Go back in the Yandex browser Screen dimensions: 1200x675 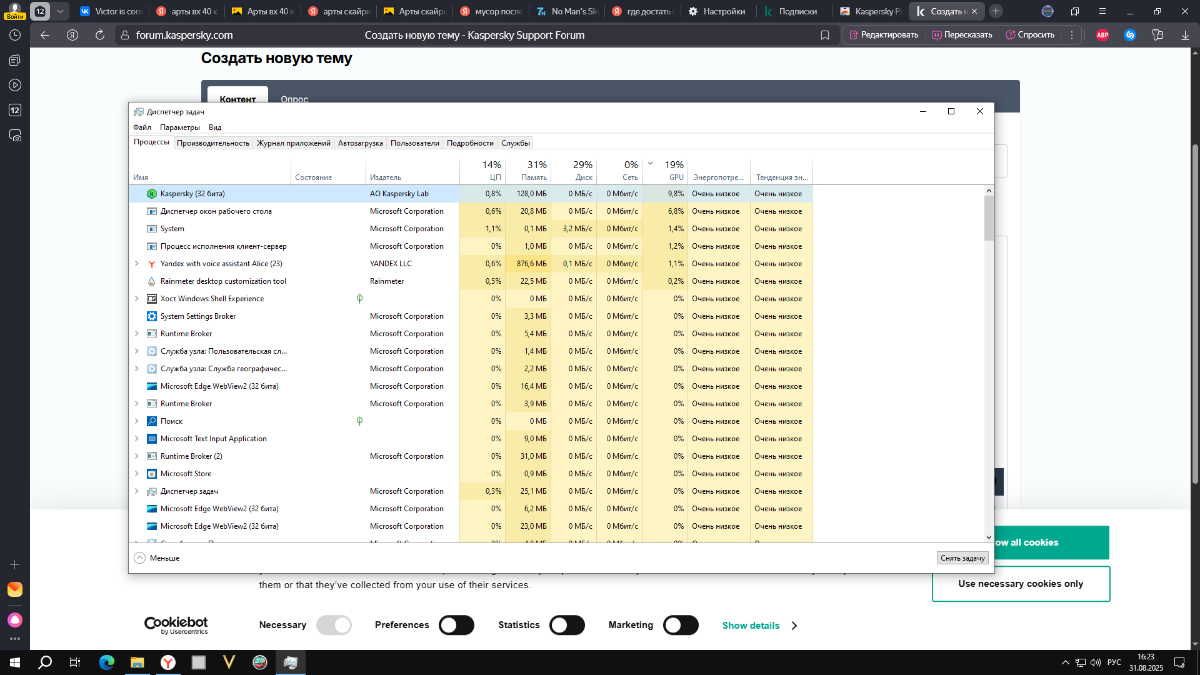pos(44,35)
